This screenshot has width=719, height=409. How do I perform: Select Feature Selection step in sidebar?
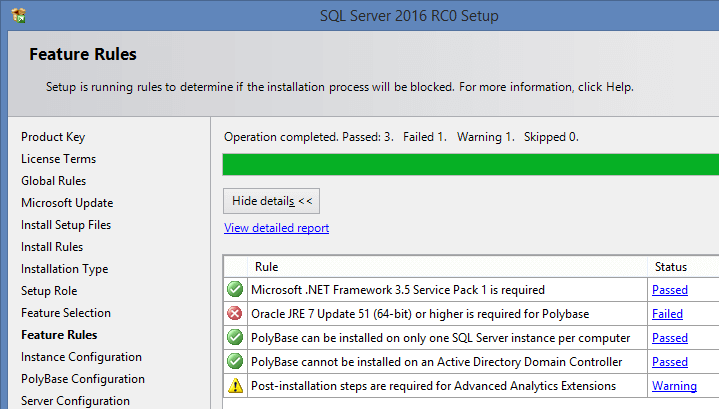(66, 313)
